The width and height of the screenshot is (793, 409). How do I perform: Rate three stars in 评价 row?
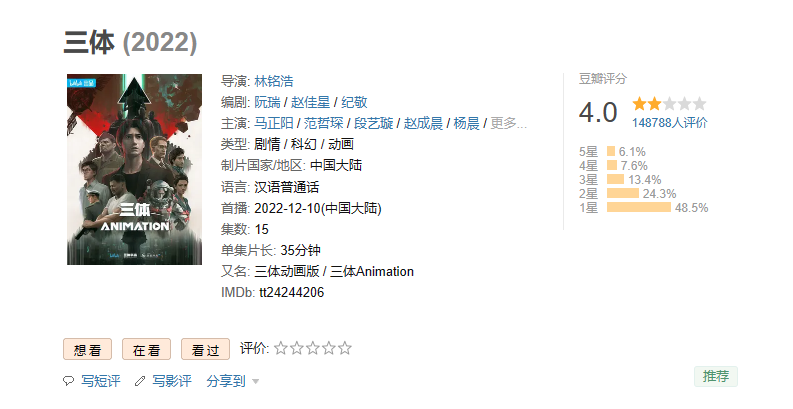pyautogui.click(x=313, y=348)
